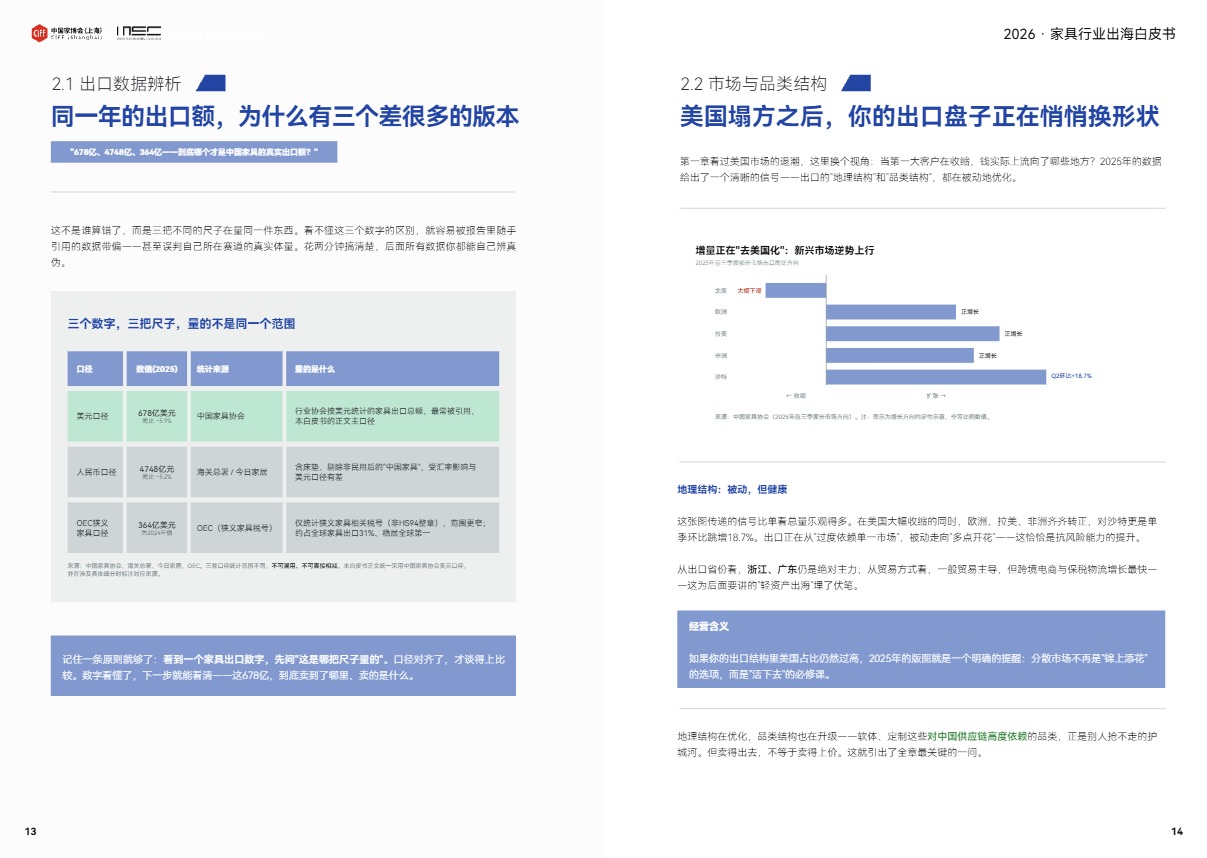The width and height of the screenshot is (1207, 858).
Task: Click table header cell '统计来源'
Action: pyautogui.click(x=235, y=369)
